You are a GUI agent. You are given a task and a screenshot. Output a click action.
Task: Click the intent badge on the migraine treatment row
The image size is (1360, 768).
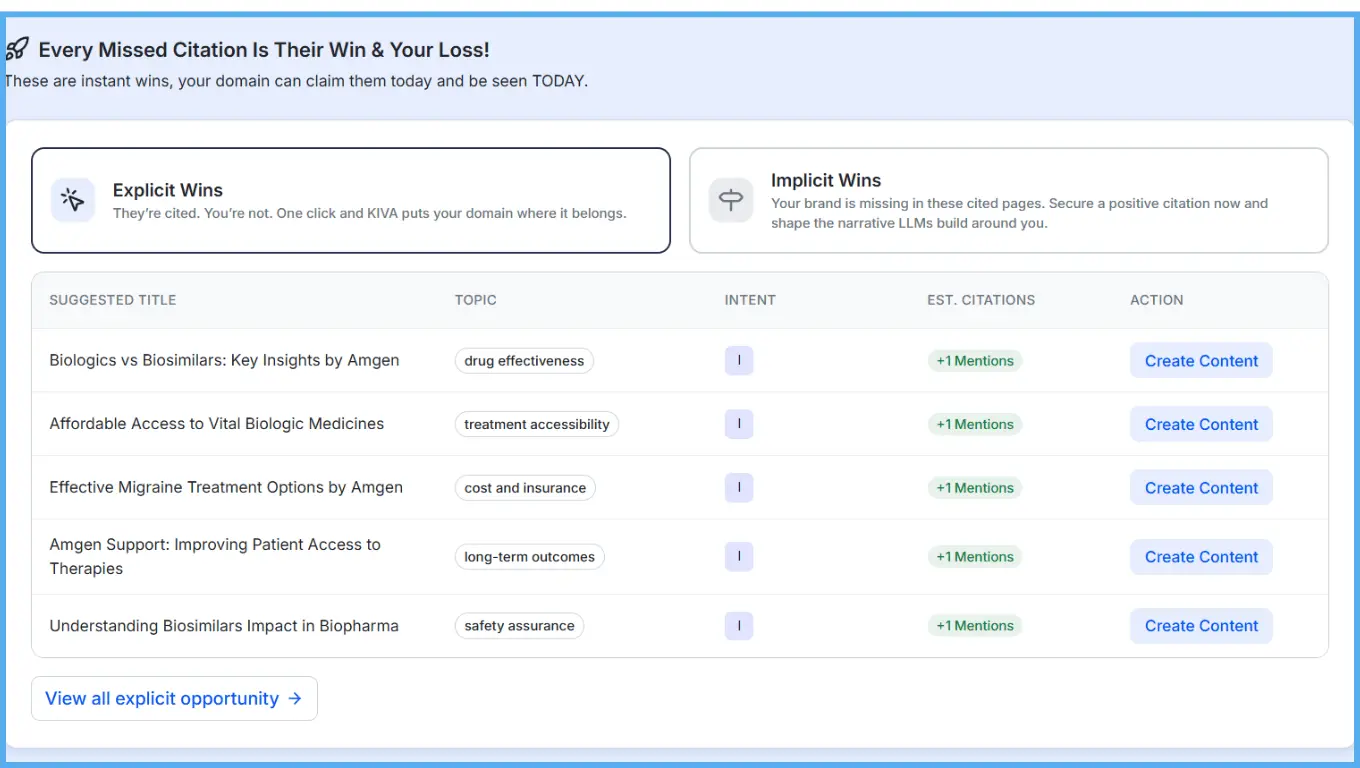click(739, 487)
